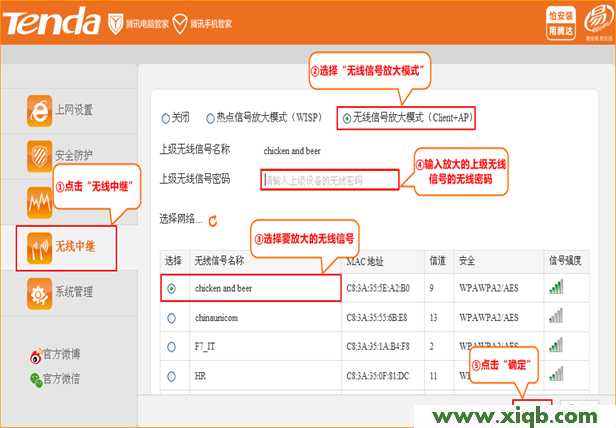Click MAC address C8:3A:35:0F:81:DC
616x428 pixels.
click(378, 376)
